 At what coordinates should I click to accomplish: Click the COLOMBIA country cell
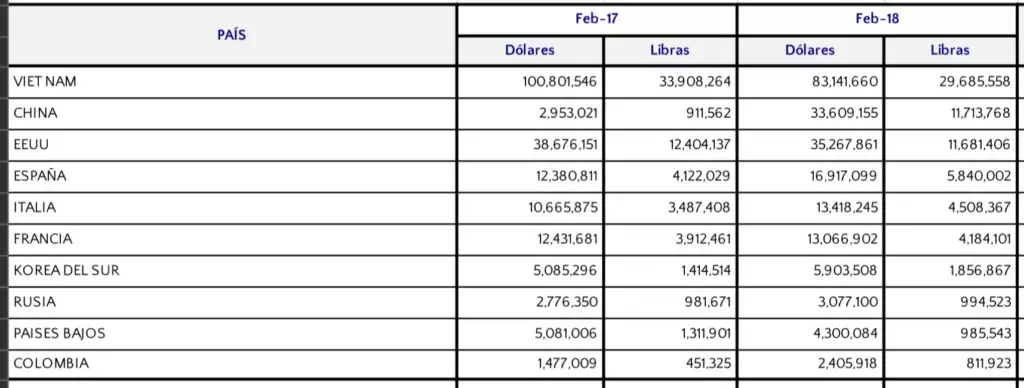232,364
